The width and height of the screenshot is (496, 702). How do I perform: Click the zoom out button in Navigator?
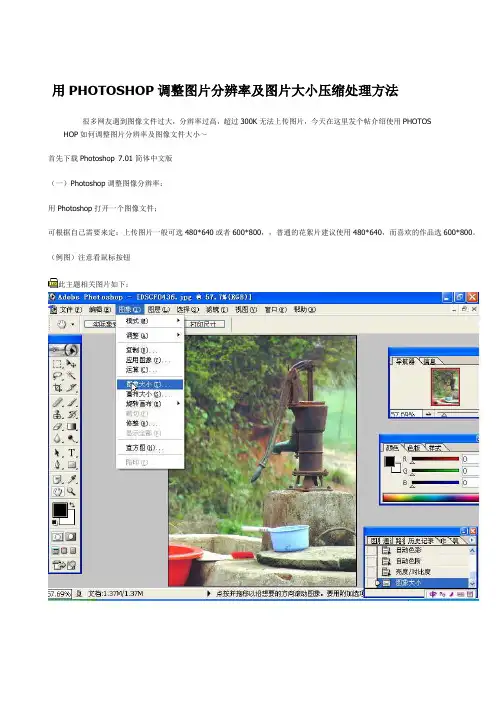[428, 415]
